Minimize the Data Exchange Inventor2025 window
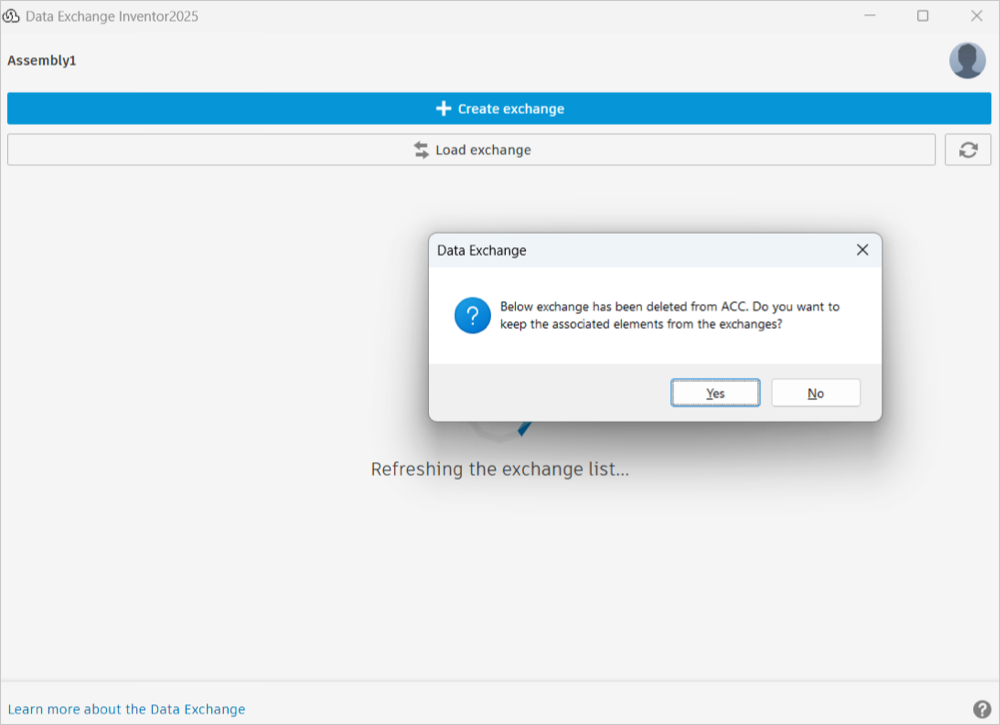This screenshot has width=1000, height=725. 870,15
